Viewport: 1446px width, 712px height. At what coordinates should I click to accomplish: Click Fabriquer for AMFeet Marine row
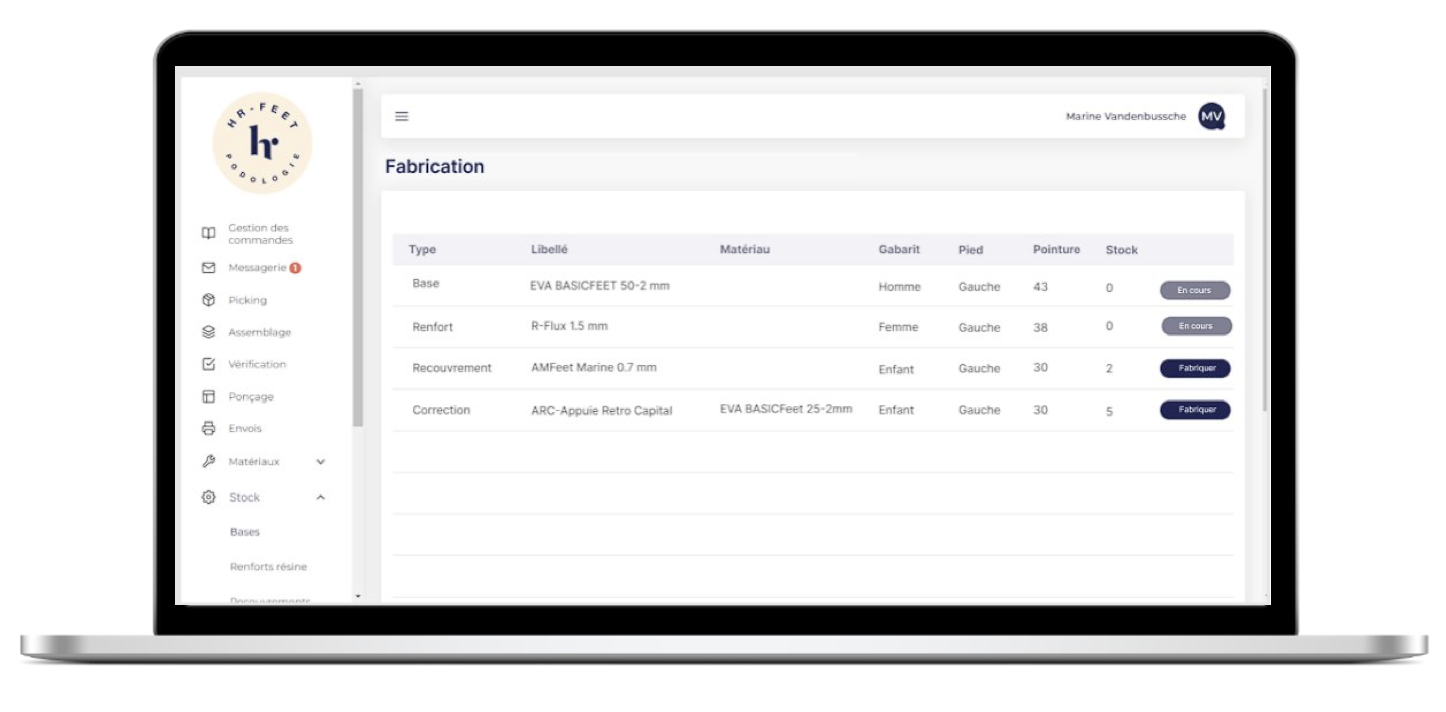(1195, 368)
